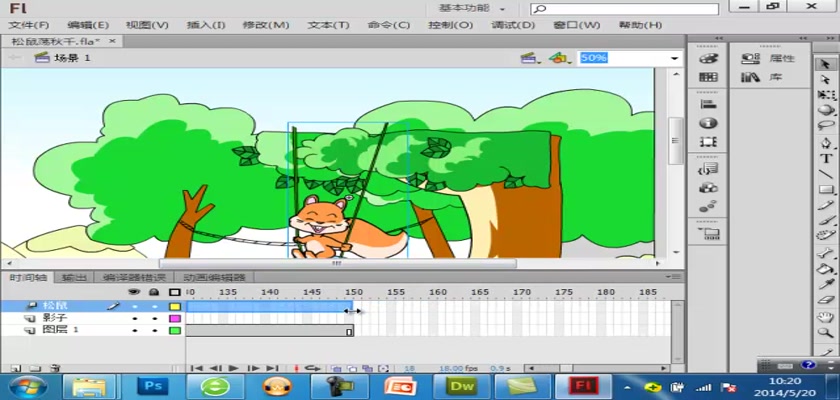Switch to the 动画编辑器 tab
840x400 pixels.
click(x=214, y=277)
